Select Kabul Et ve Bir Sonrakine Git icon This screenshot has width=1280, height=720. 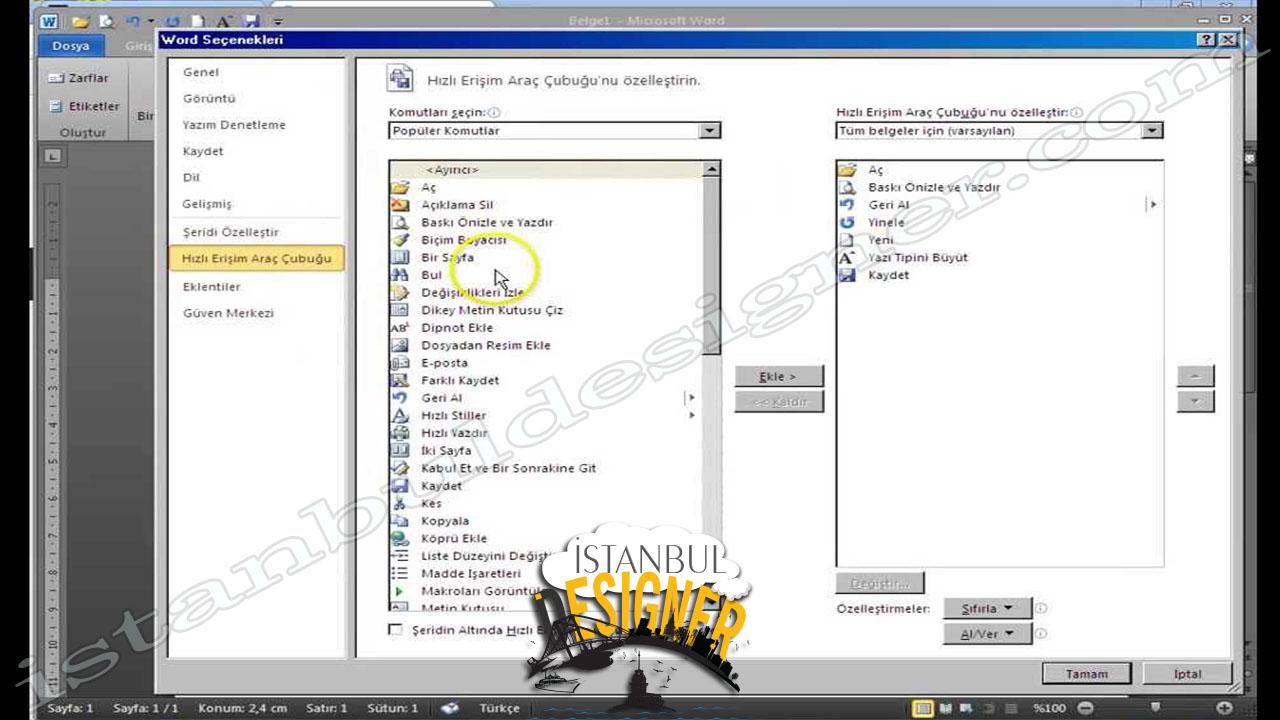tap(400, 468)
